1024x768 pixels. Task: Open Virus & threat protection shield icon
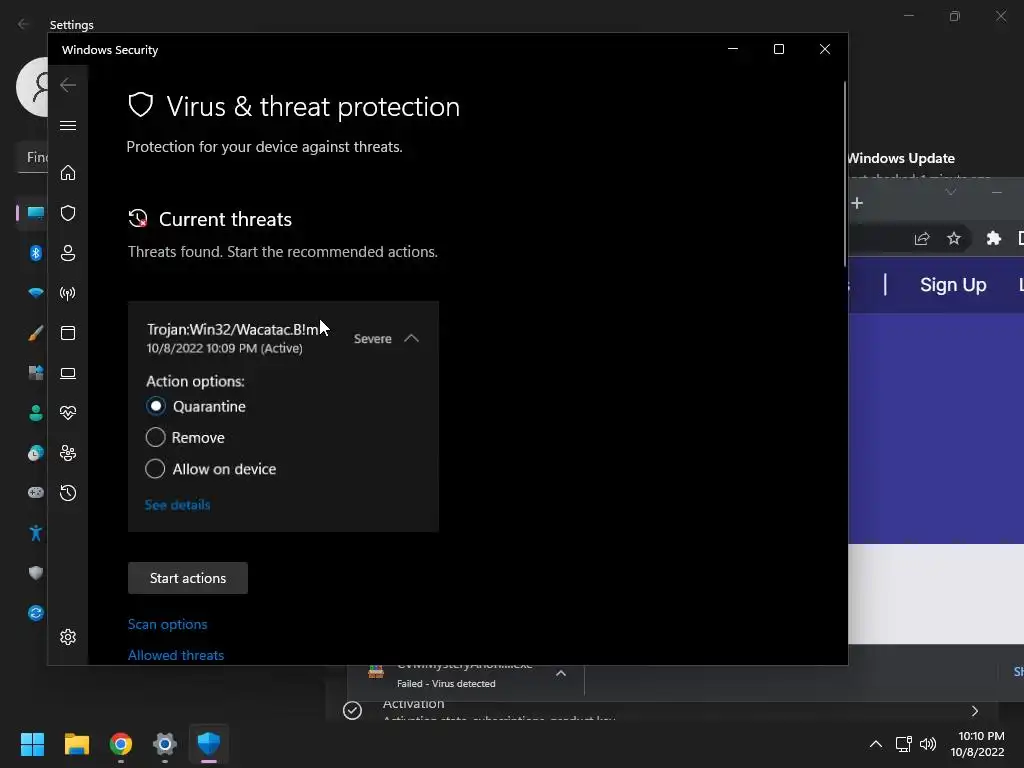[68, 213]
